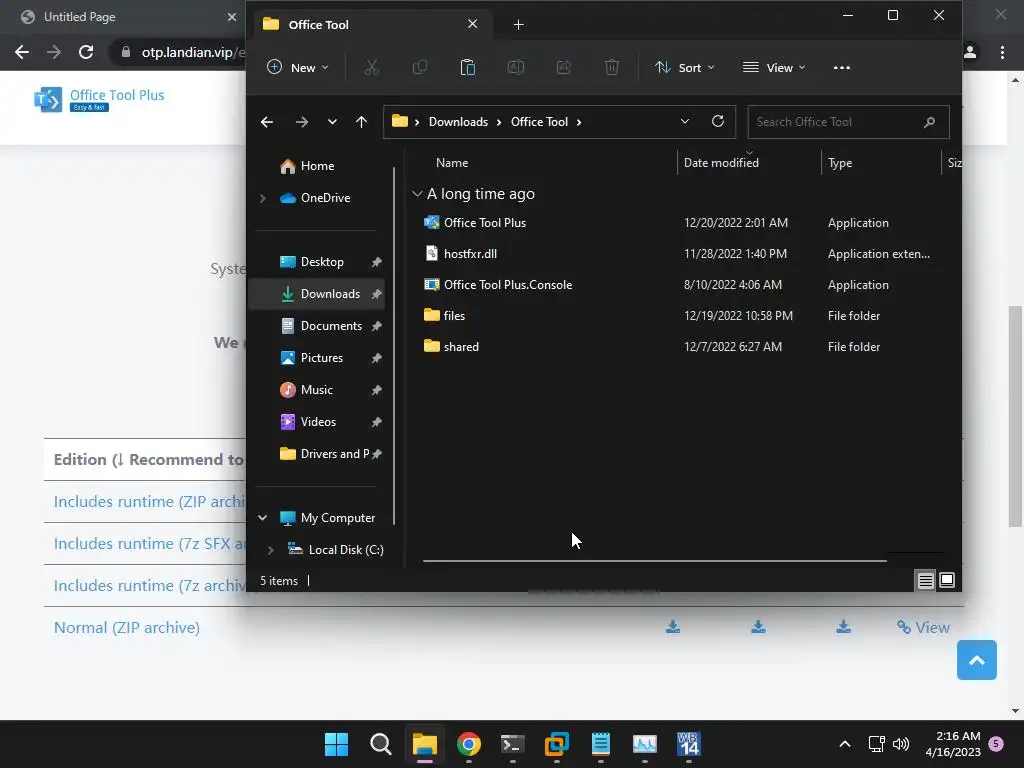
Task: Select Office Tool Plus.Console file
Action: pyautogui.click(x=507, y=285)
